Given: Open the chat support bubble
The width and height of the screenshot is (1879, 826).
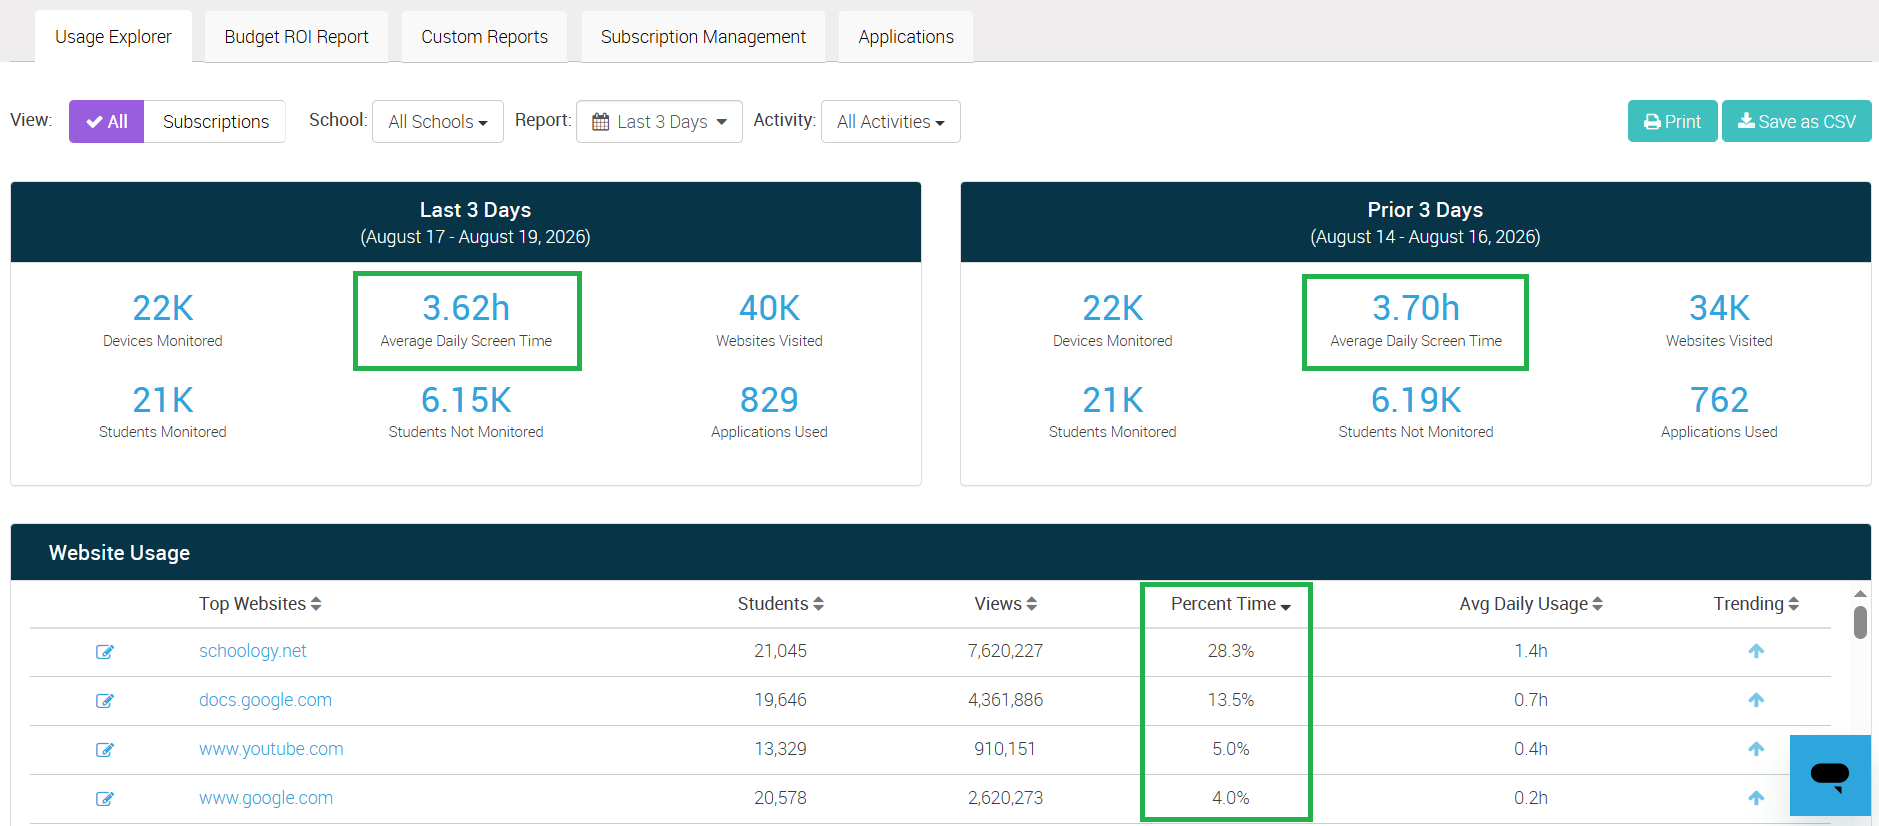Looking at the screenshot, I should tap(1830, 775).
